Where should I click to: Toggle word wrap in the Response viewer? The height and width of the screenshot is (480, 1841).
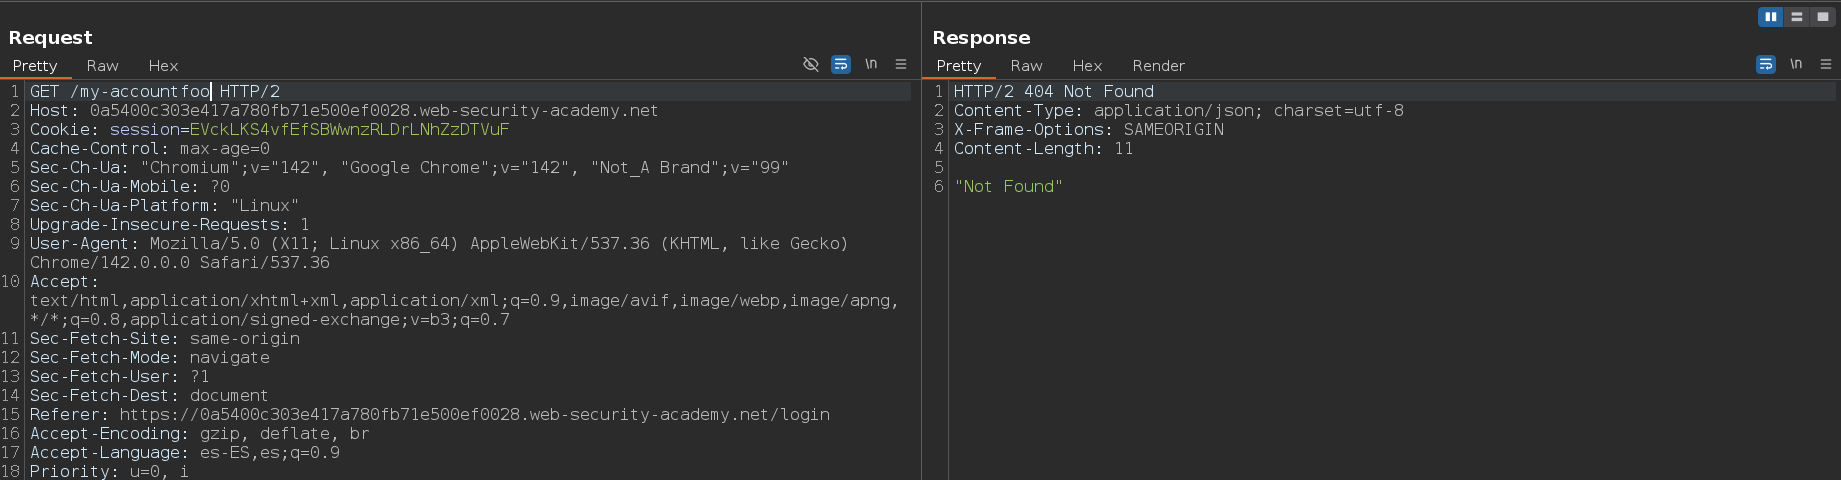(1766, 64)
